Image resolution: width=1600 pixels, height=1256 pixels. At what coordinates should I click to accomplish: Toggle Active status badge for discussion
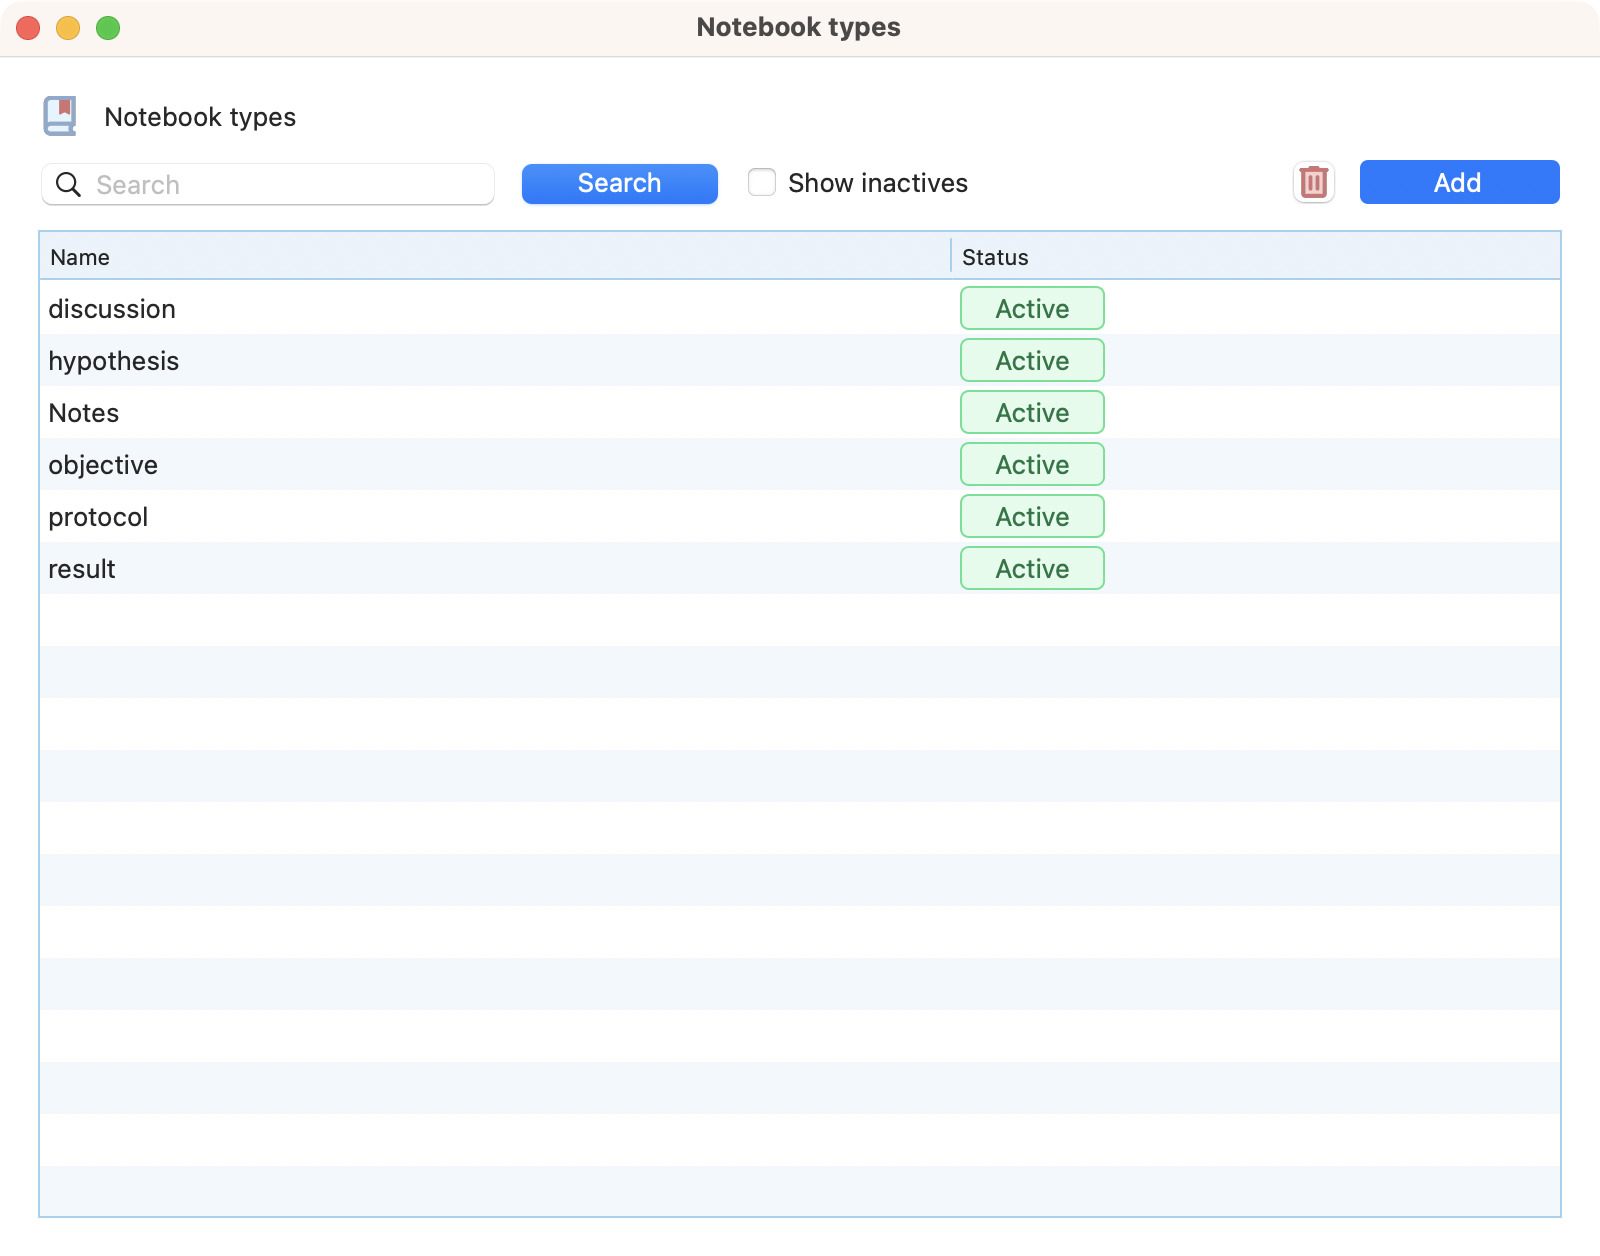[x=1031, y=309]
